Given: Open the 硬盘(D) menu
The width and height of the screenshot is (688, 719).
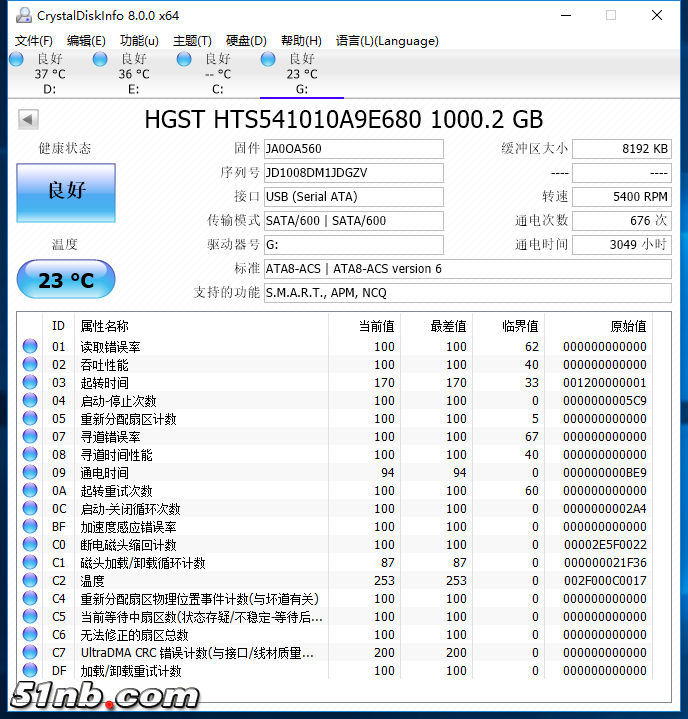Looking at the screenshot, I should pos(246,41).
